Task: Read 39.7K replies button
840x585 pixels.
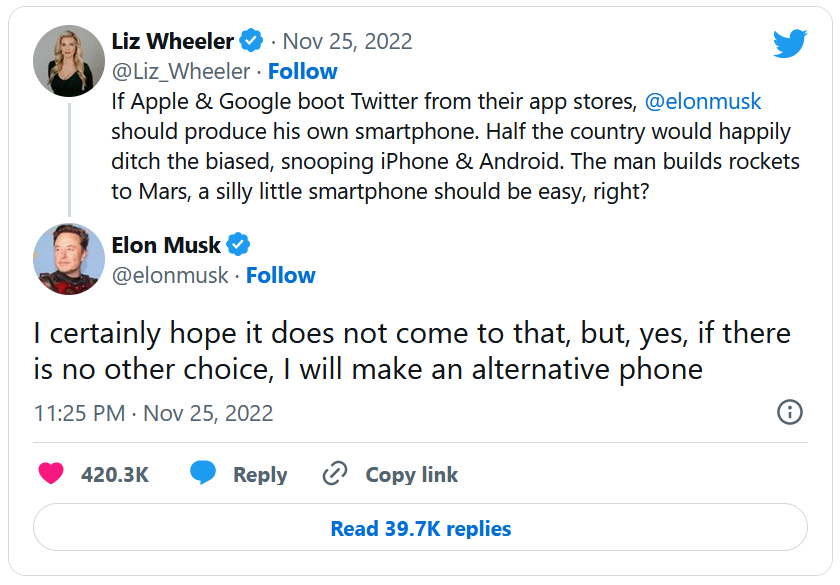Action: coord(420,529)
